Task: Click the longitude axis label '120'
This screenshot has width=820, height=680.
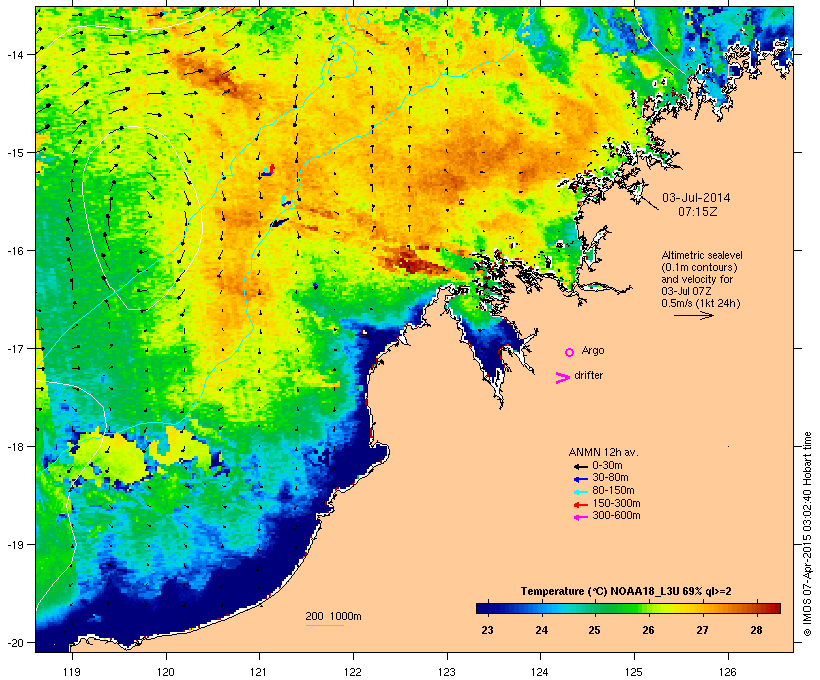Action: (x=166, y=672)
